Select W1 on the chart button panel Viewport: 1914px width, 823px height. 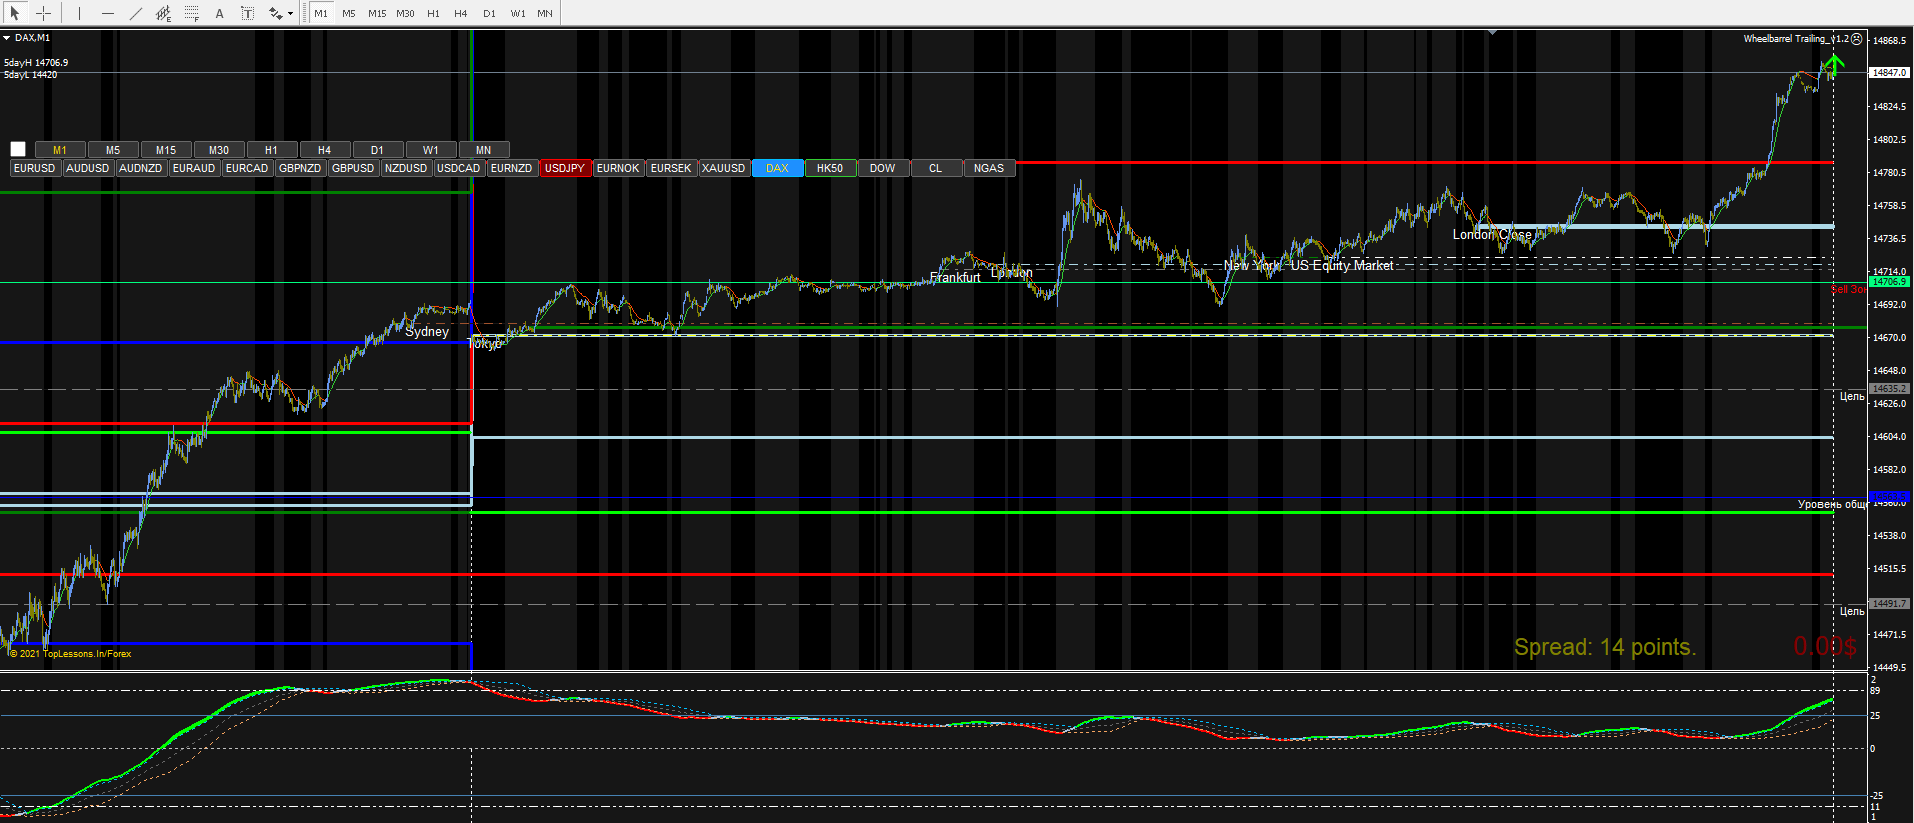pos(431,150)
